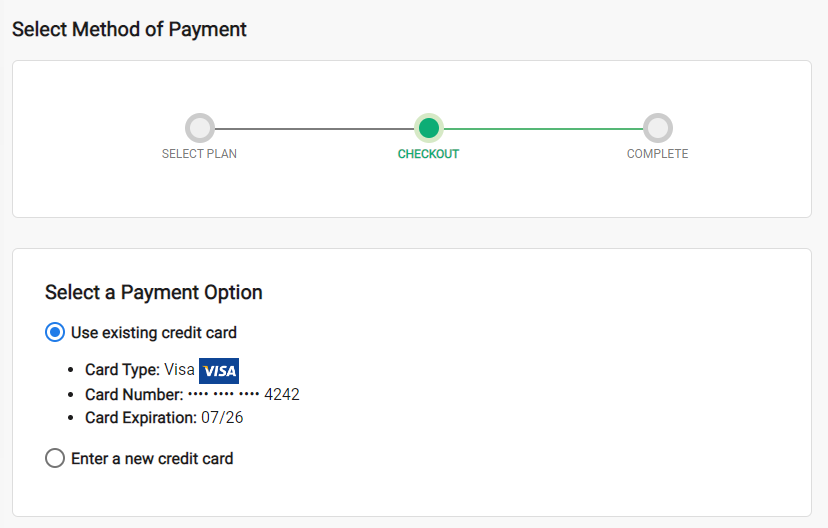
Task: Click the "Card Number:" label
Action: pos(134,394)
